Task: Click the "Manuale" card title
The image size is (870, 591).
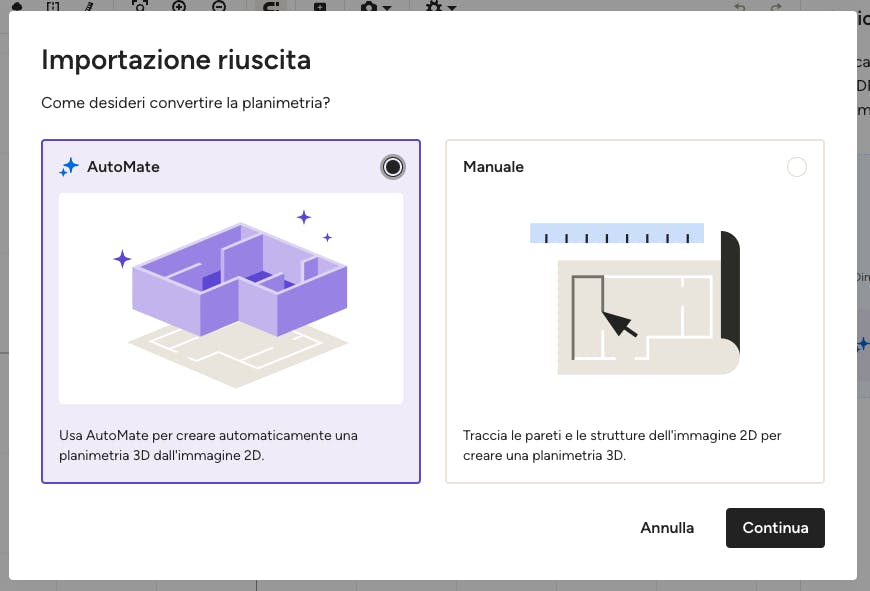Action: tap(493, 167)
